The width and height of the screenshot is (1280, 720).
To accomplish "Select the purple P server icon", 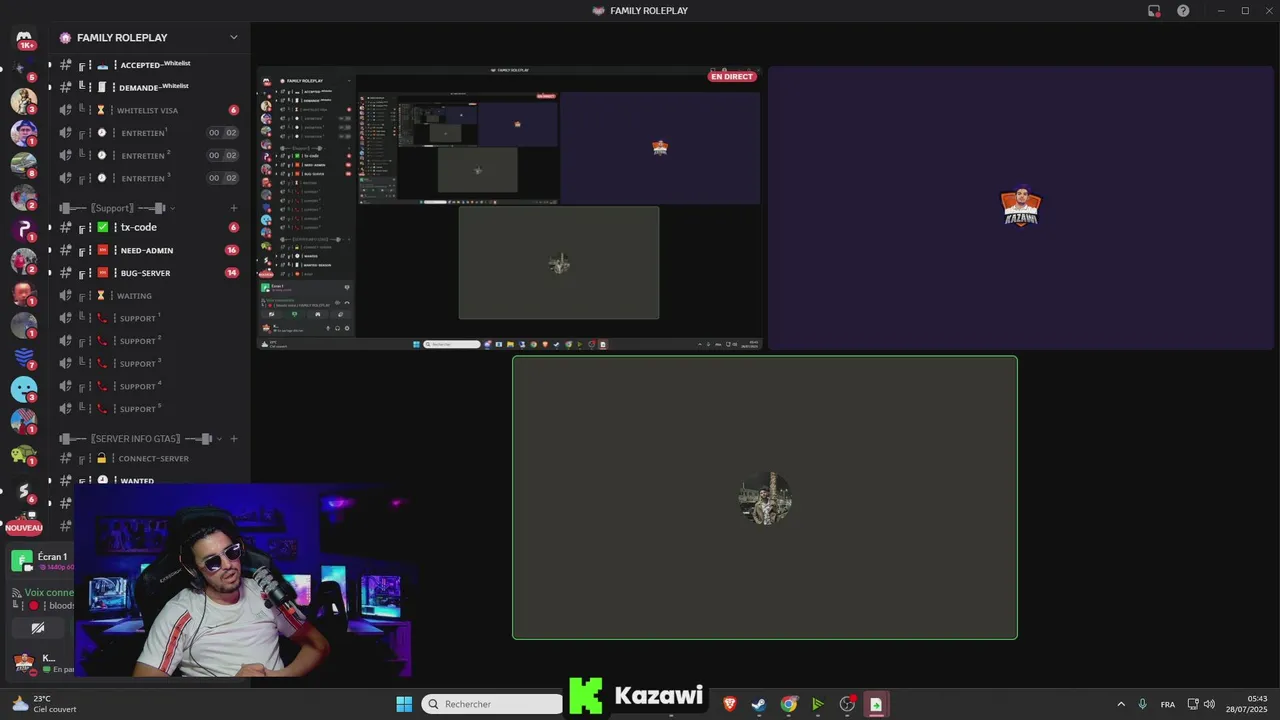I will pyautogui.click(x=24, y=229).
